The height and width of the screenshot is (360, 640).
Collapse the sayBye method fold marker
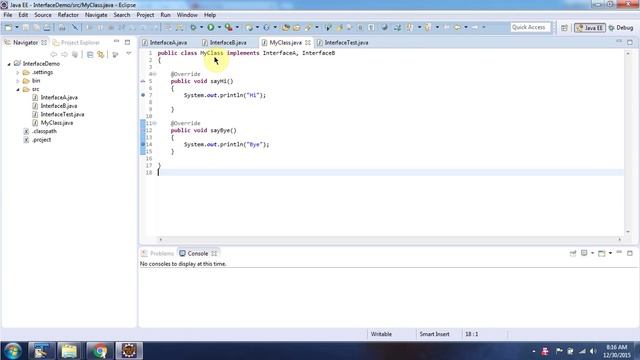155,123
